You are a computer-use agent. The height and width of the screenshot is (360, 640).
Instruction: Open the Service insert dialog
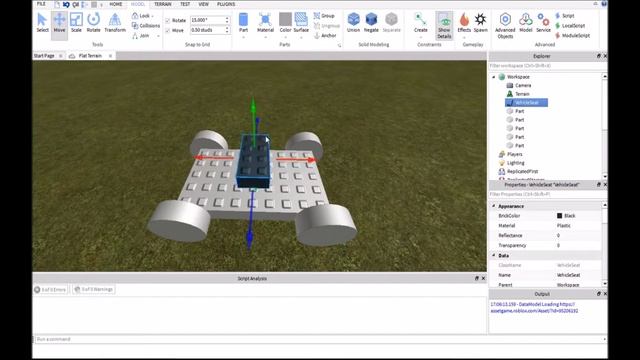pyautogui.click(x=543, y=22)
